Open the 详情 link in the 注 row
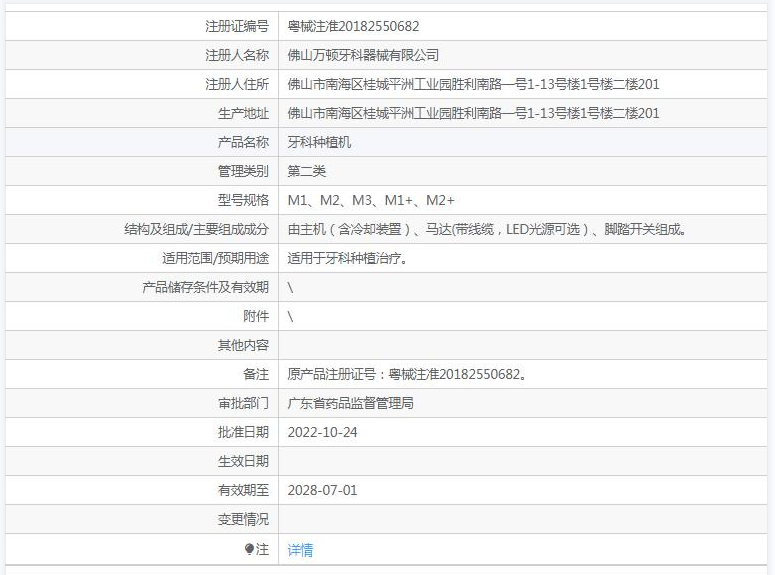775x575 pixels. click(x=300, y=550)
